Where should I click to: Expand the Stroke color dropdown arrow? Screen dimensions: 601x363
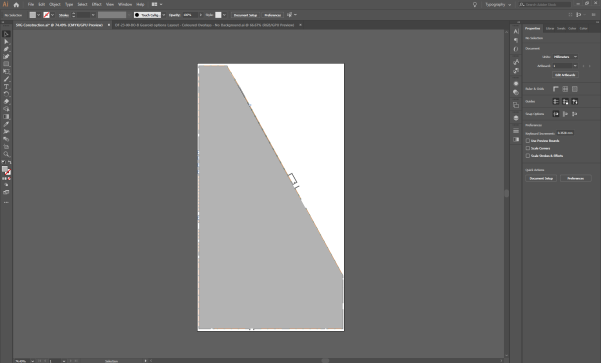(53, 15)
